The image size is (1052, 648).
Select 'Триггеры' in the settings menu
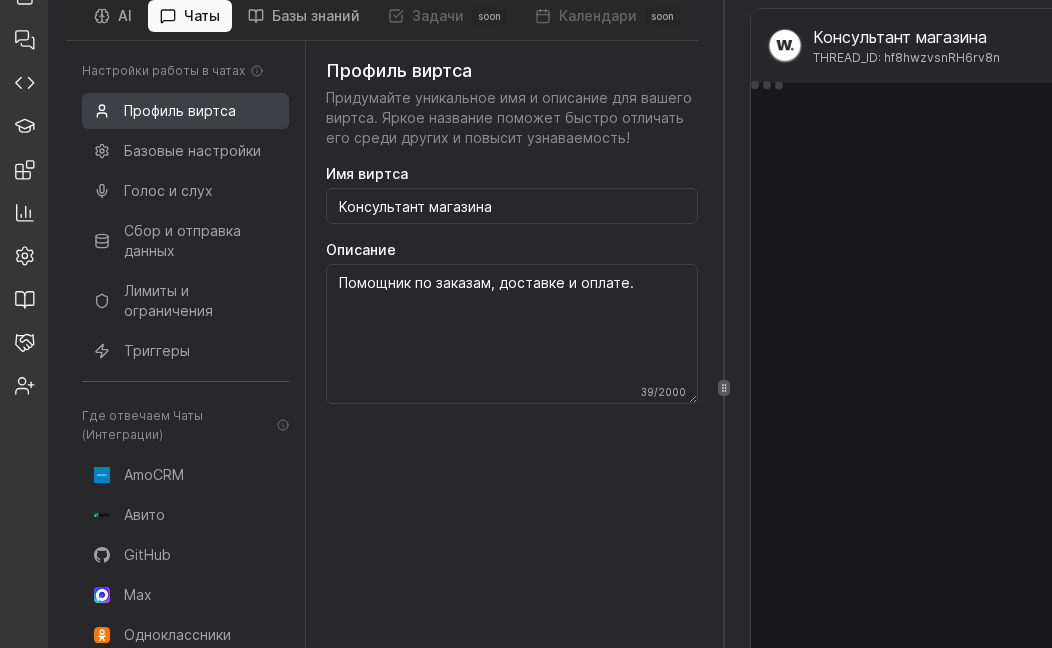(156, 351)
